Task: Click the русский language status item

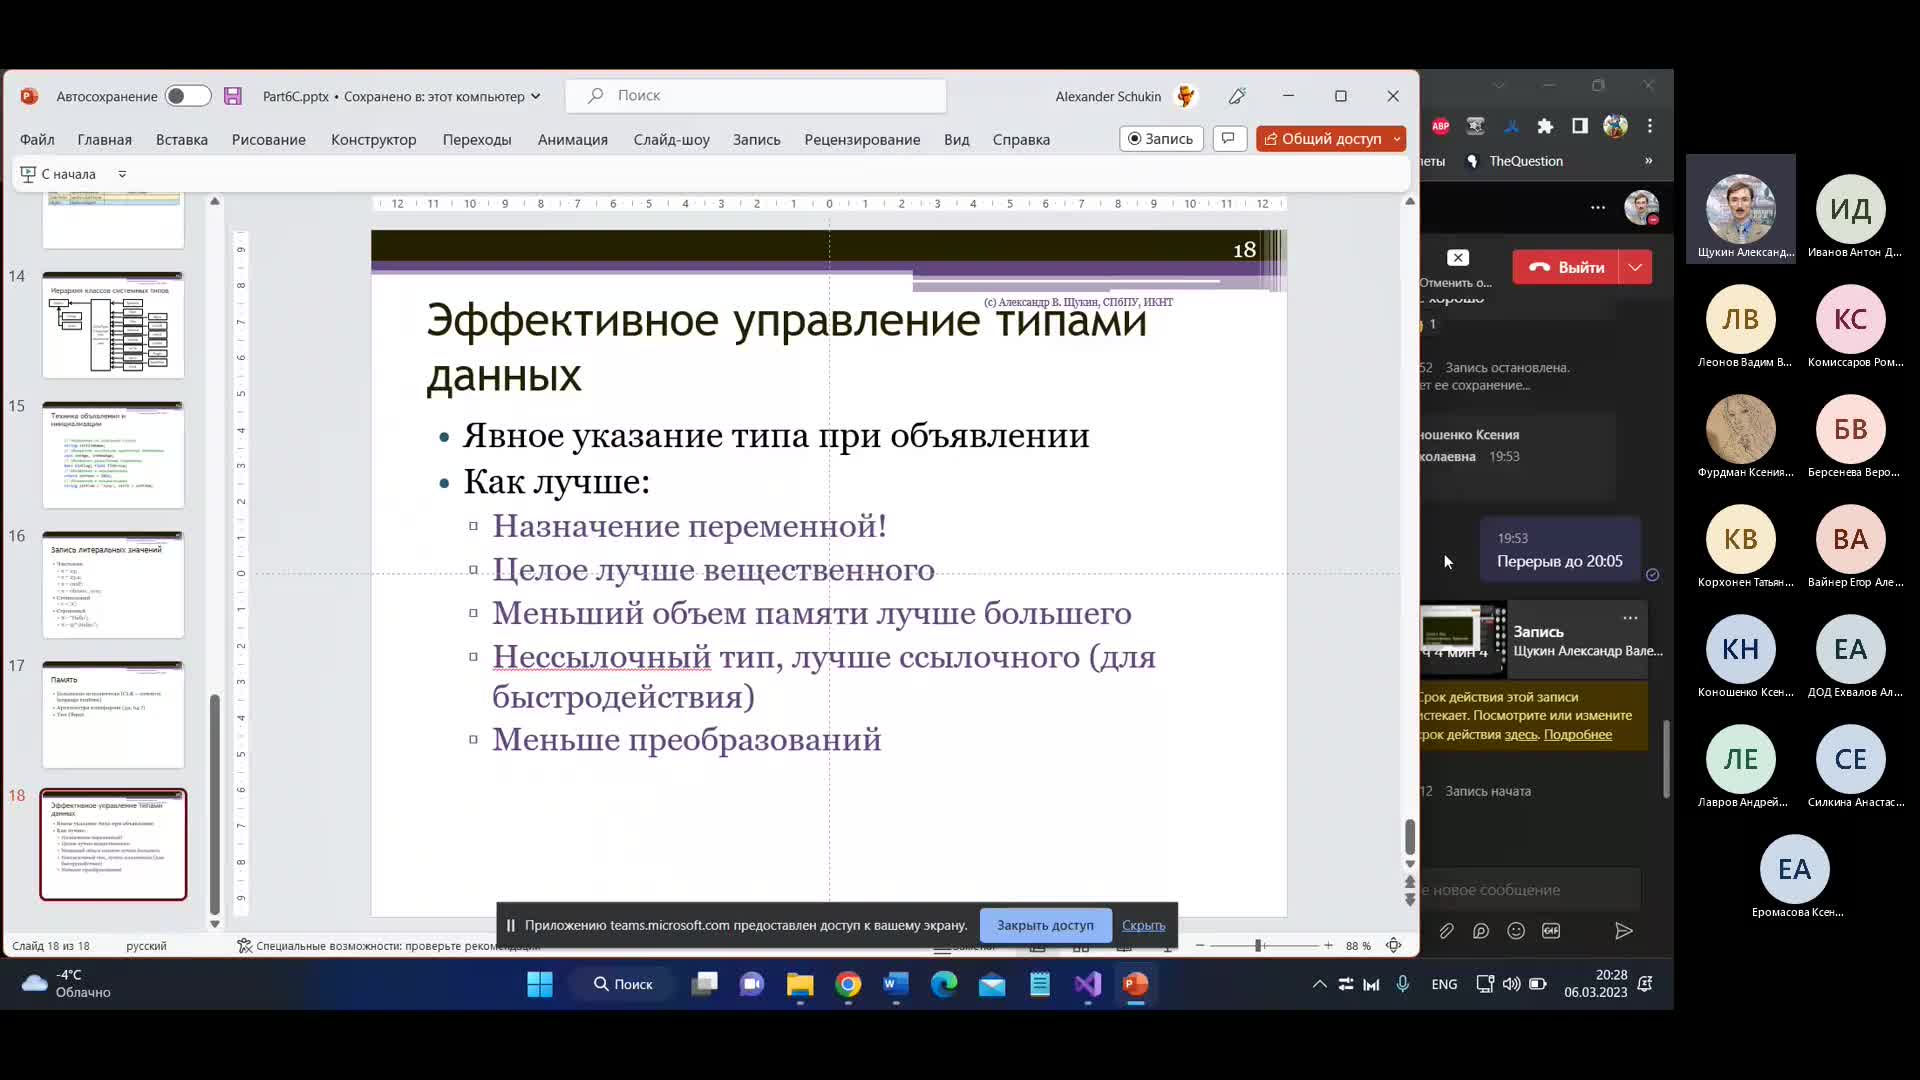Action: [146, 946]
